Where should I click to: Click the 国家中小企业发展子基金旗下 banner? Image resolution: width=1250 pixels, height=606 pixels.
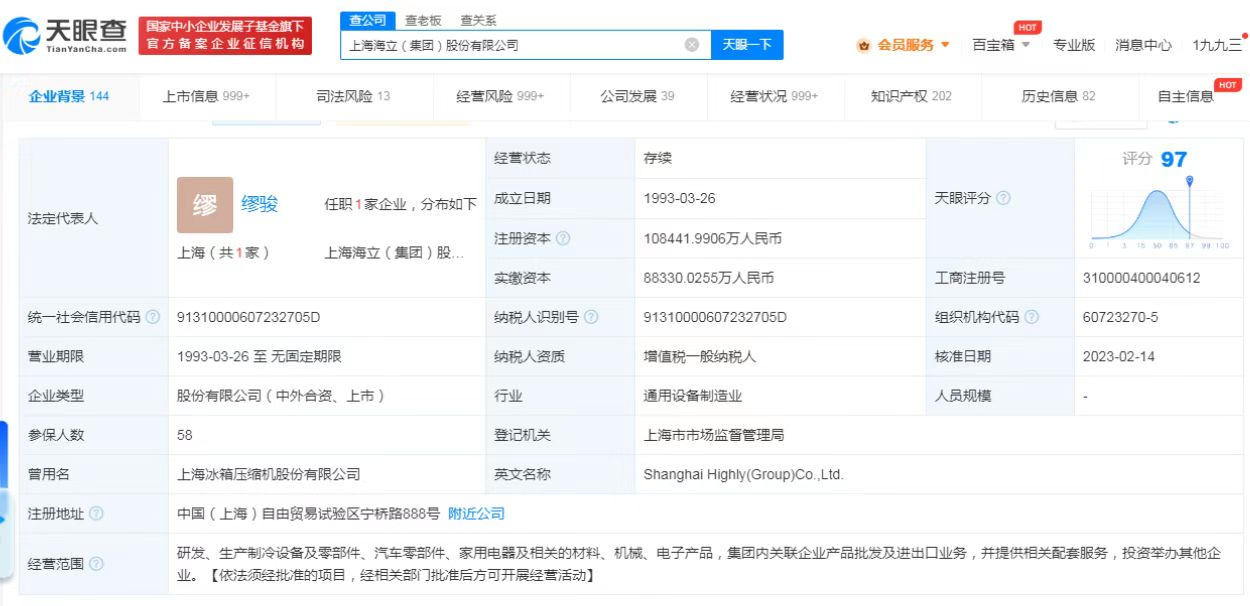pyautogui.click(x=225, y=36)
